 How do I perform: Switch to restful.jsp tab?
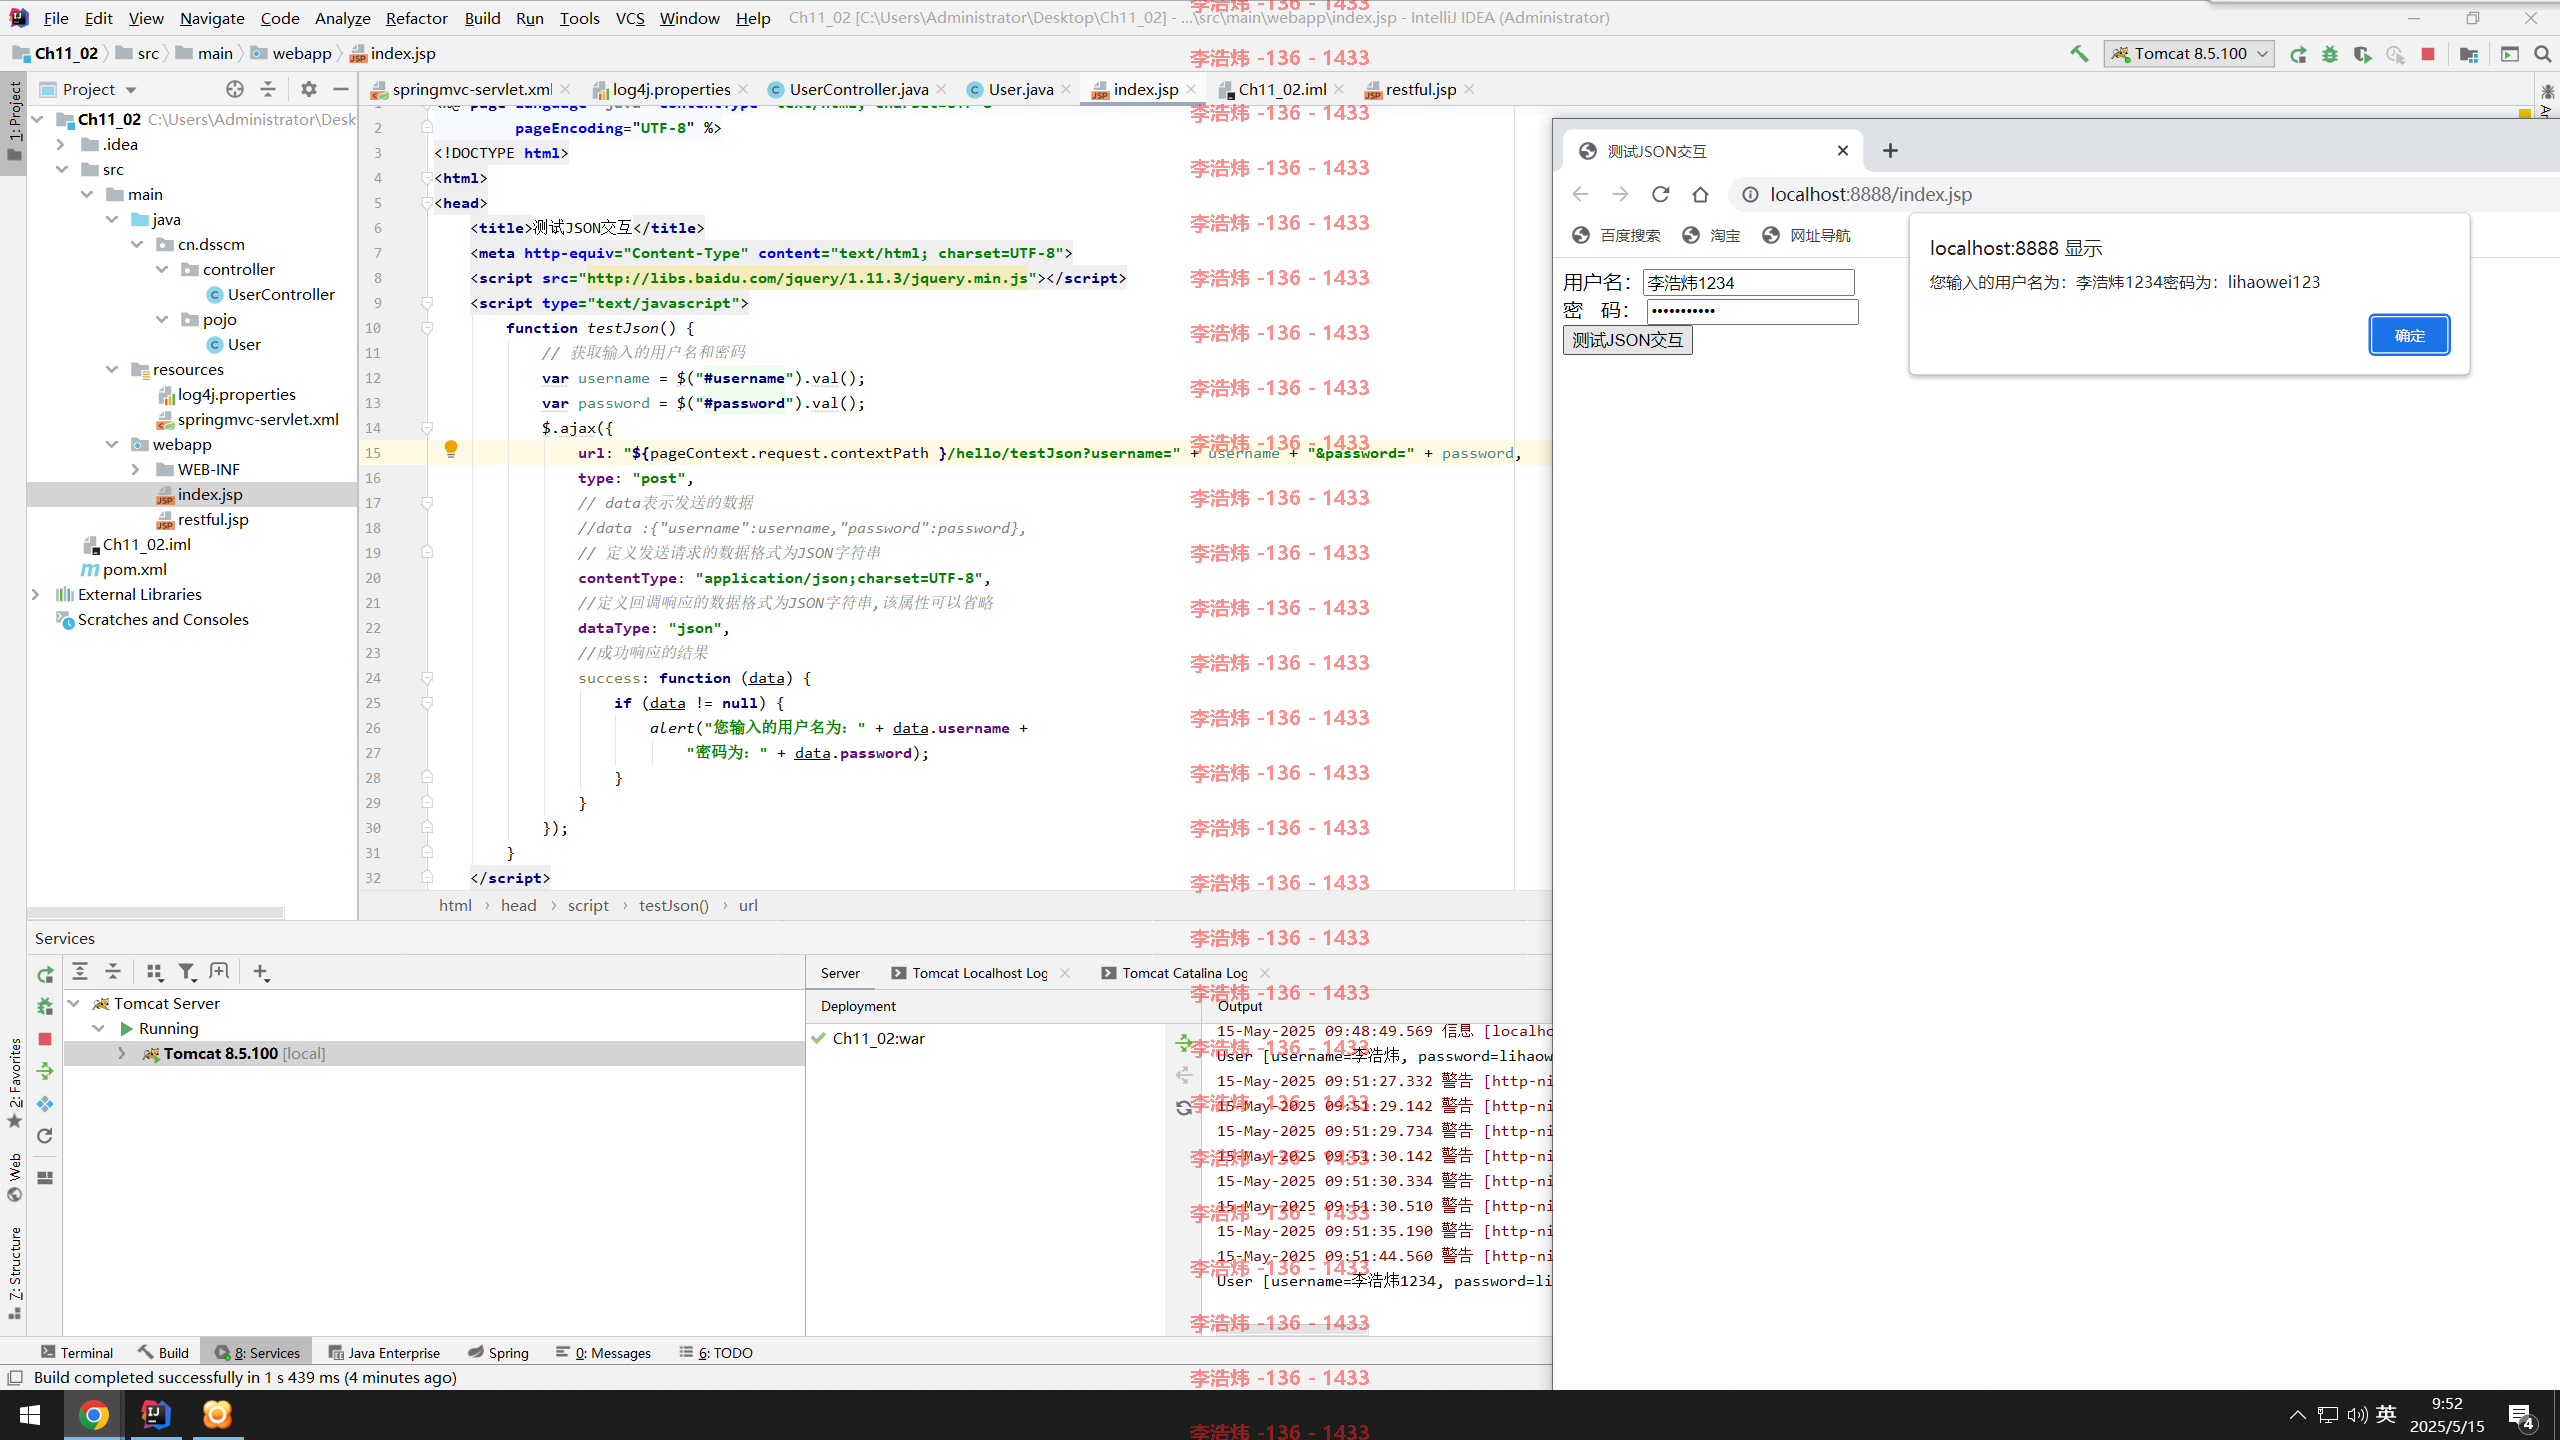[x=1420, y=89]
